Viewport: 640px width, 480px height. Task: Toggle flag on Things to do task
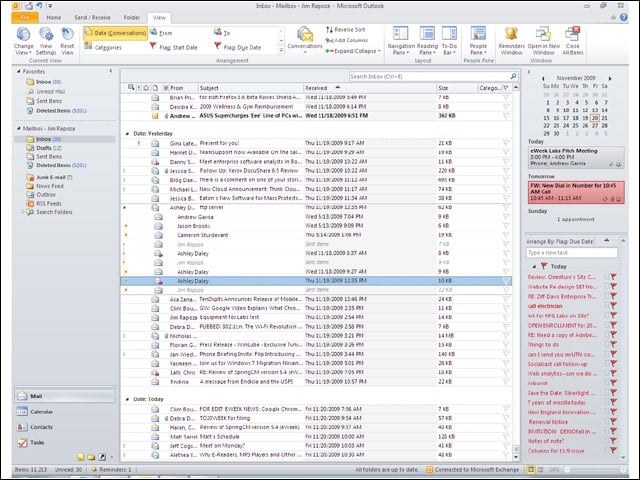click(613, 344)
